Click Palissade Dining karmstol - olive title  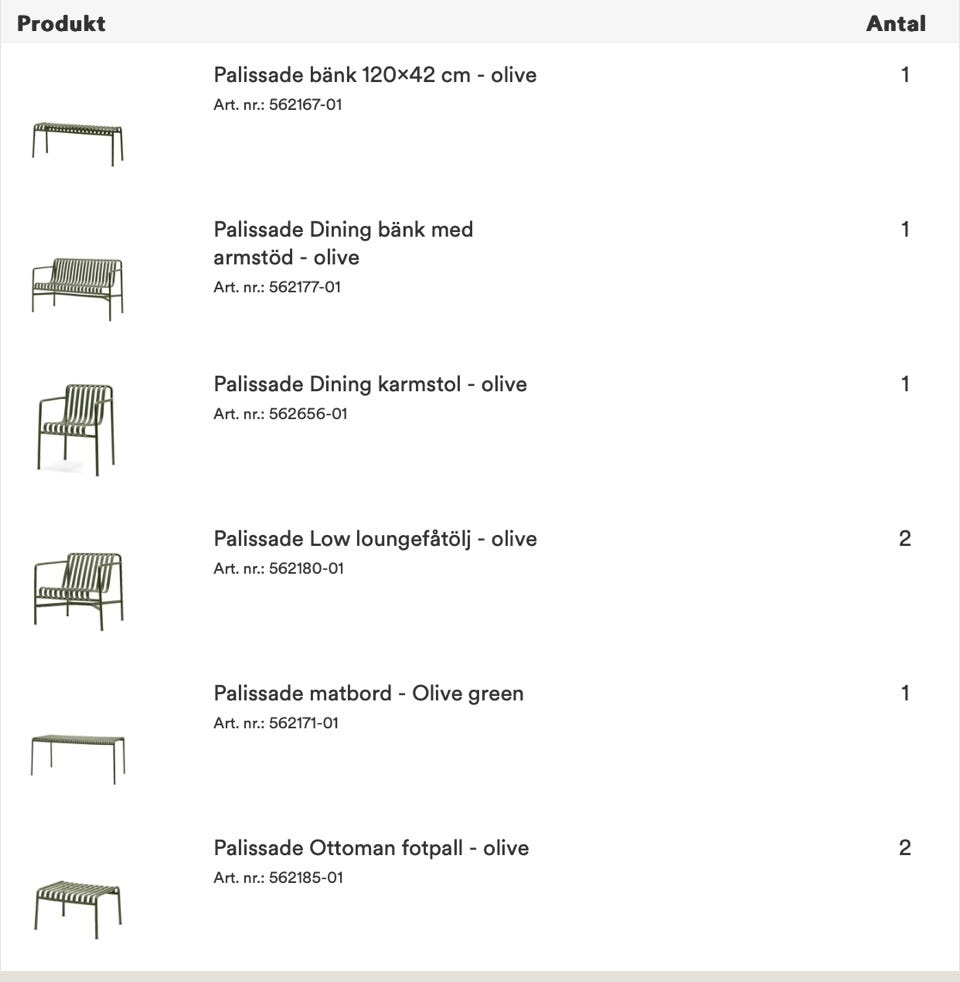[x=370, y=384]
